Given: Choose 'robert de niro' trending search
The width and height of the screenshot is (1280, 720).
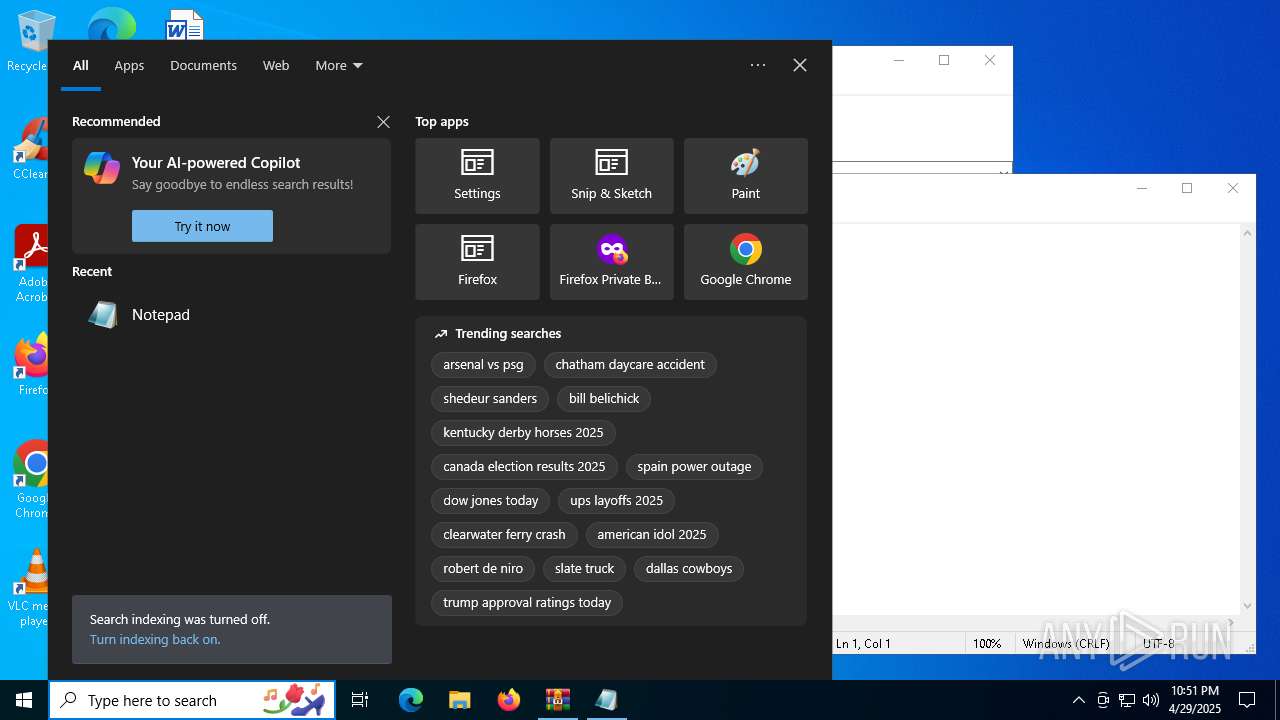Looking at the screenshot, I should (483, 569).
